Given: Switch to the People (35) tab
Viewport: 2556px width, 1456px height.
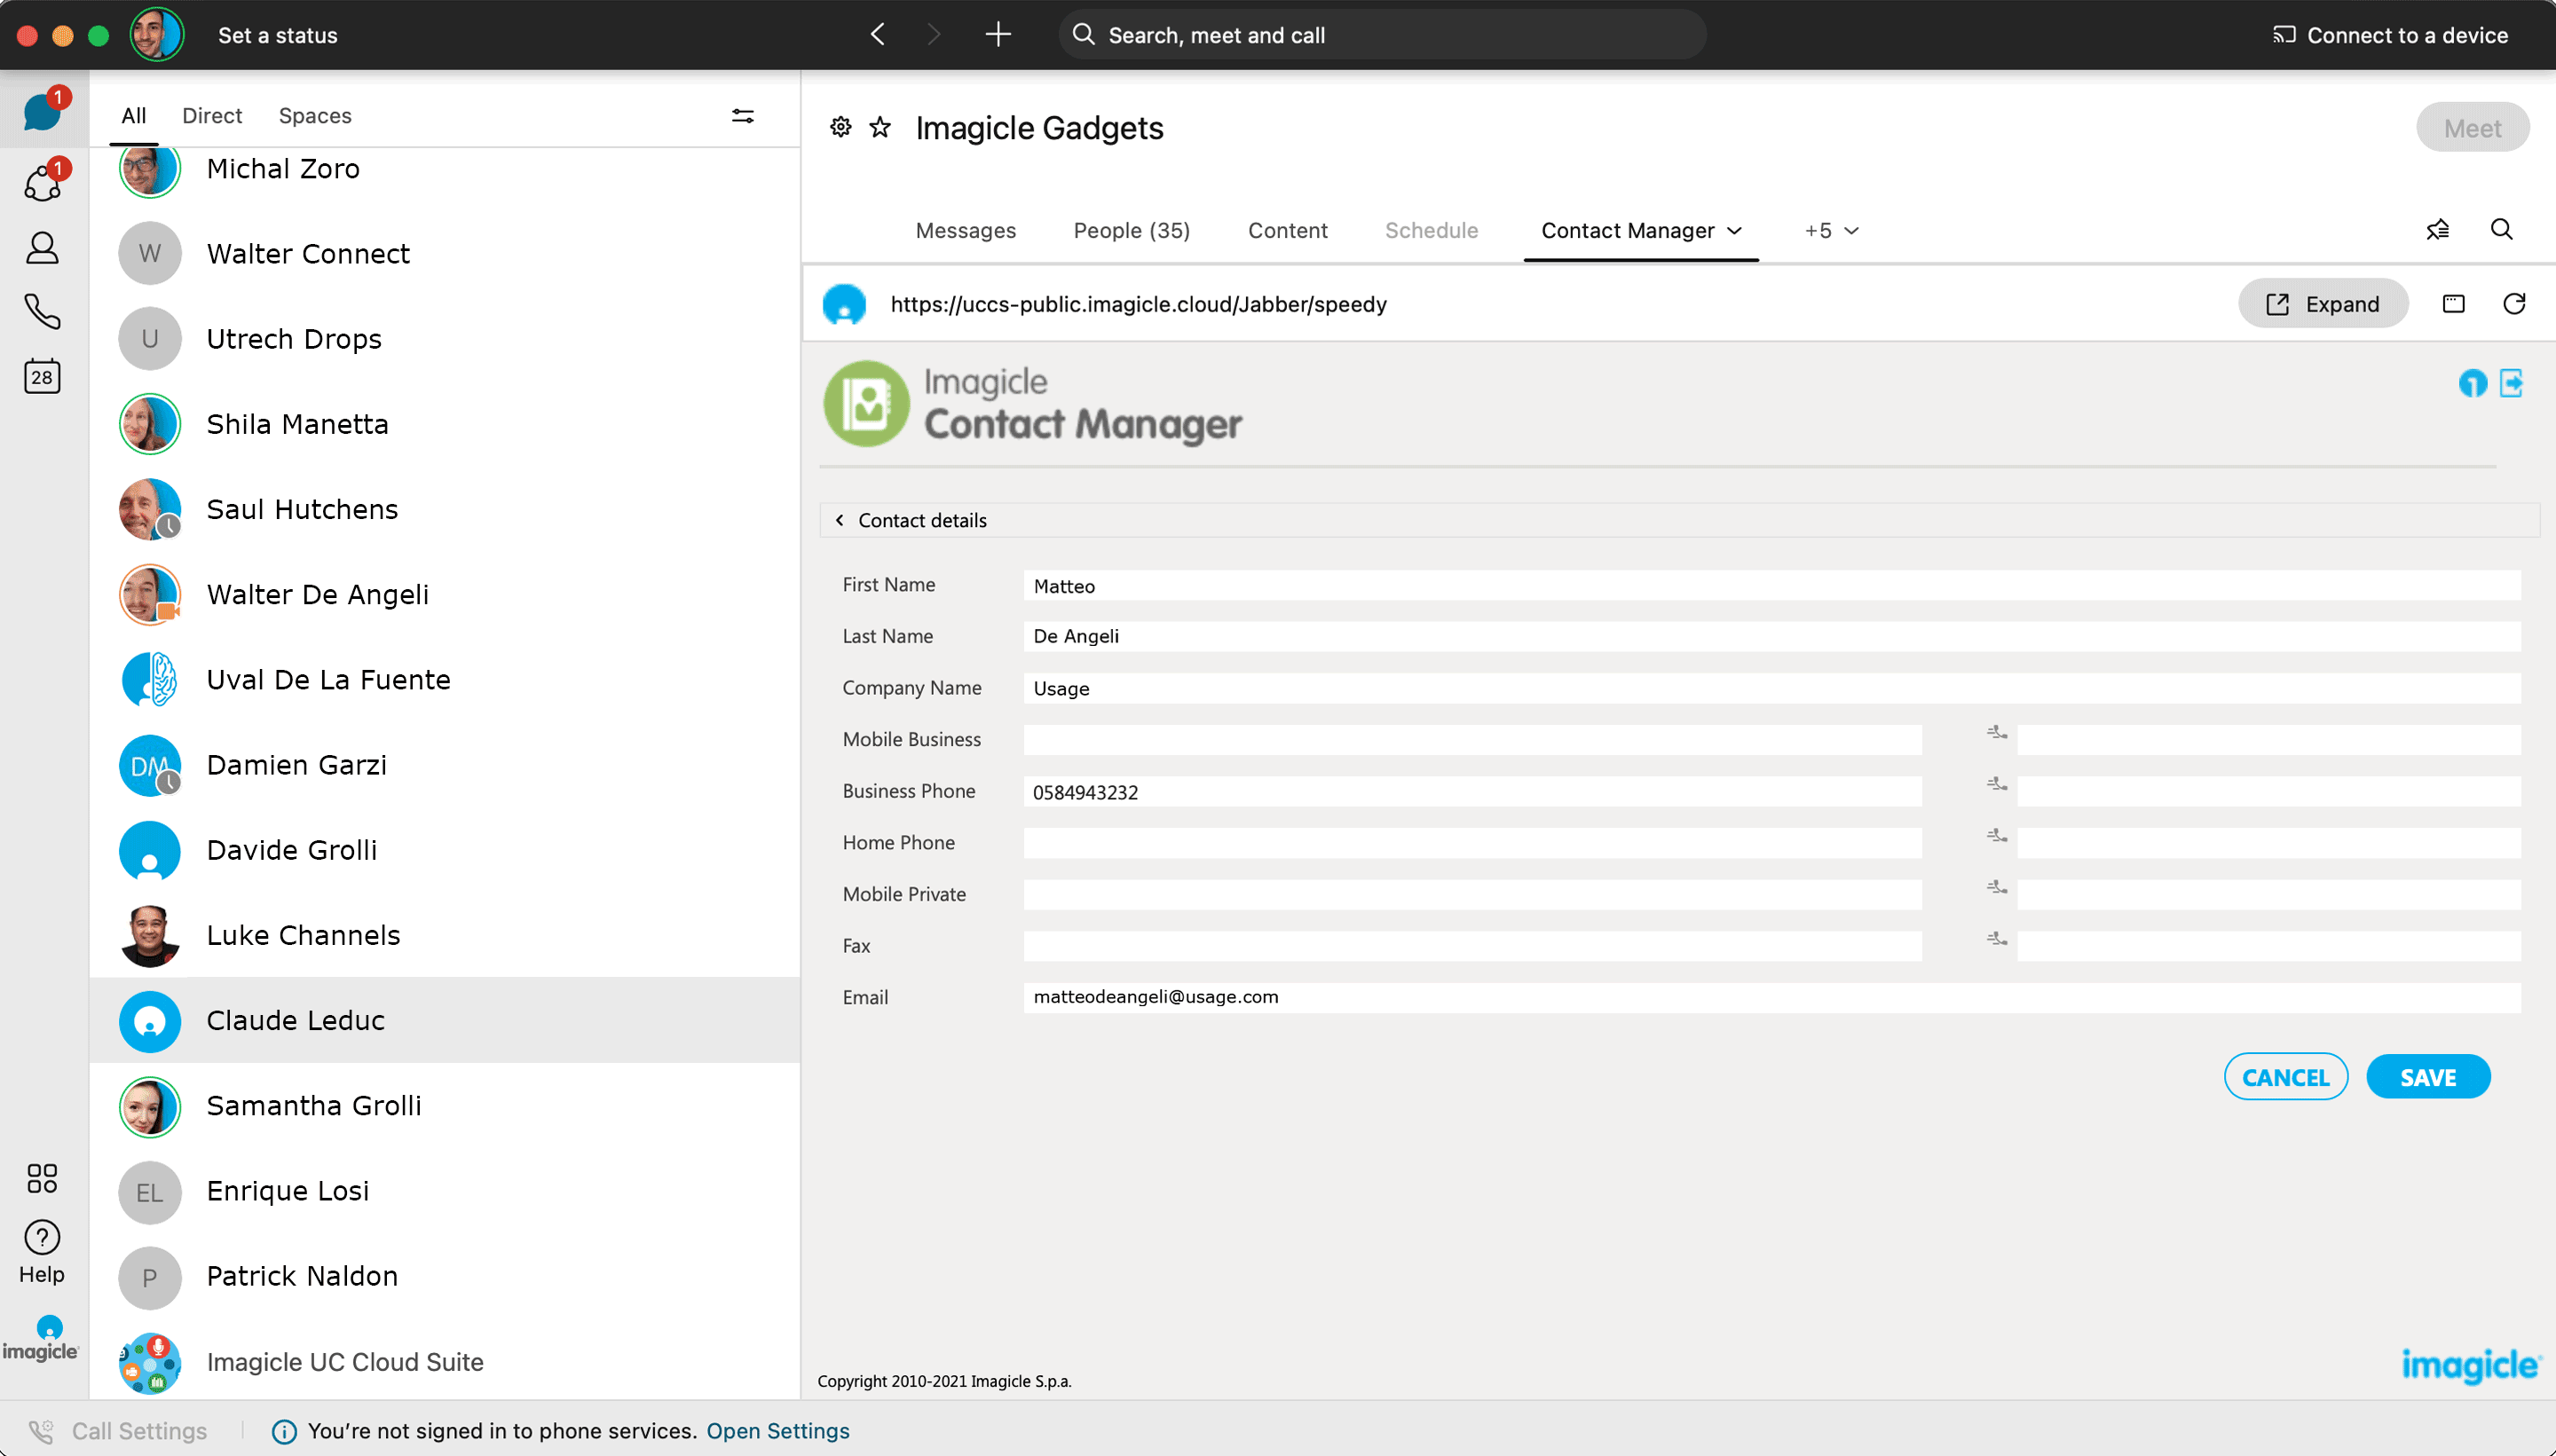Looking at the screenshot, I should pos(1131,231).
